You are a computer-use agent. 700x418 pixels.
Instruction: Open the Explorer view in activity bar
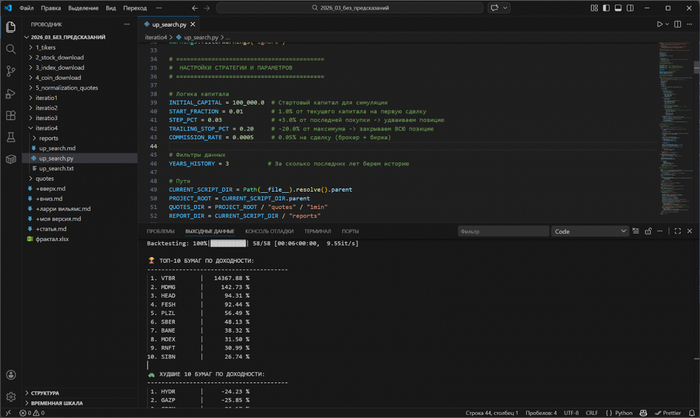pyautogui.click(x=11, y=27)
